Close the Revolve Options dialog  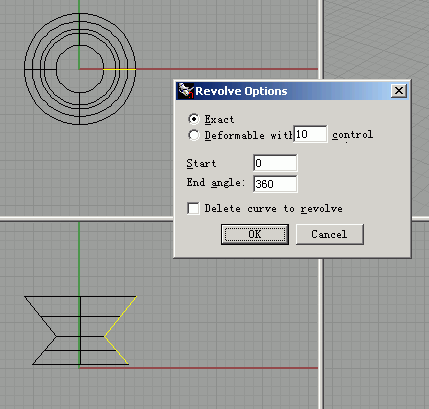(x=399, y=91)
